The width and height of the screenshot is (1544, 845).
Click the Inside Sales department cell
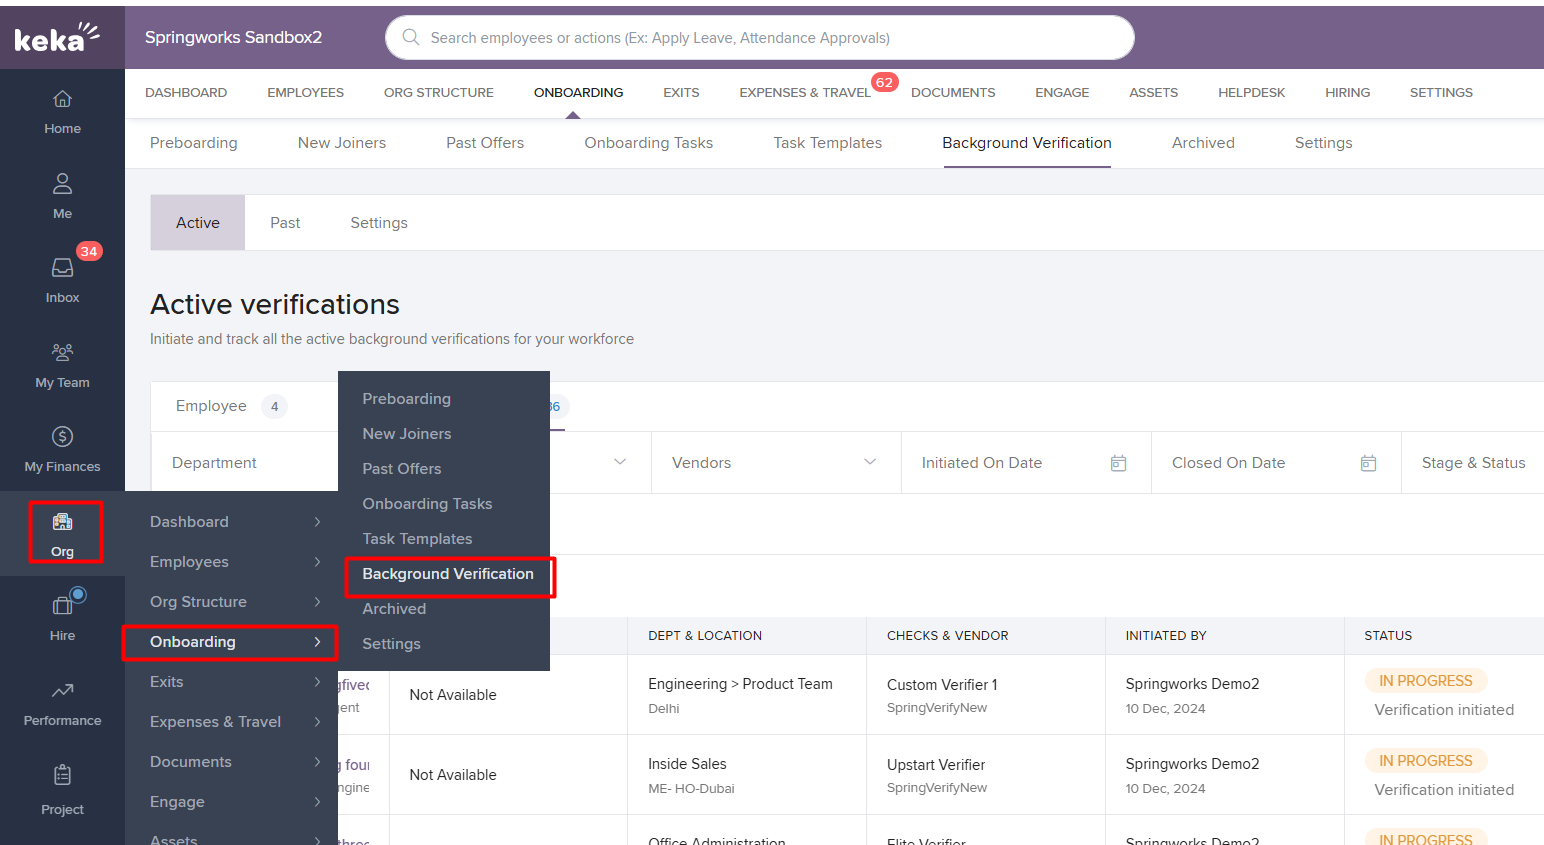pyautogui.click(x=687, y=764)
